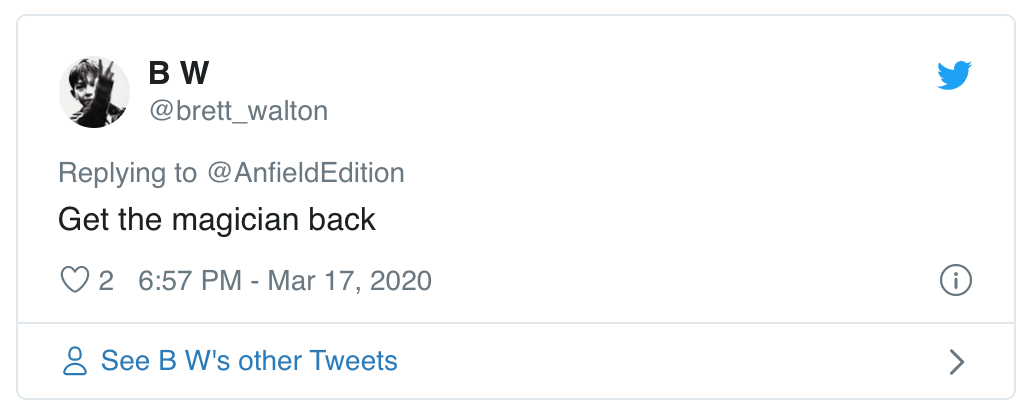Open B W's profile picture
This screenshot has height=412, width=1034.
tap(96, 92)
